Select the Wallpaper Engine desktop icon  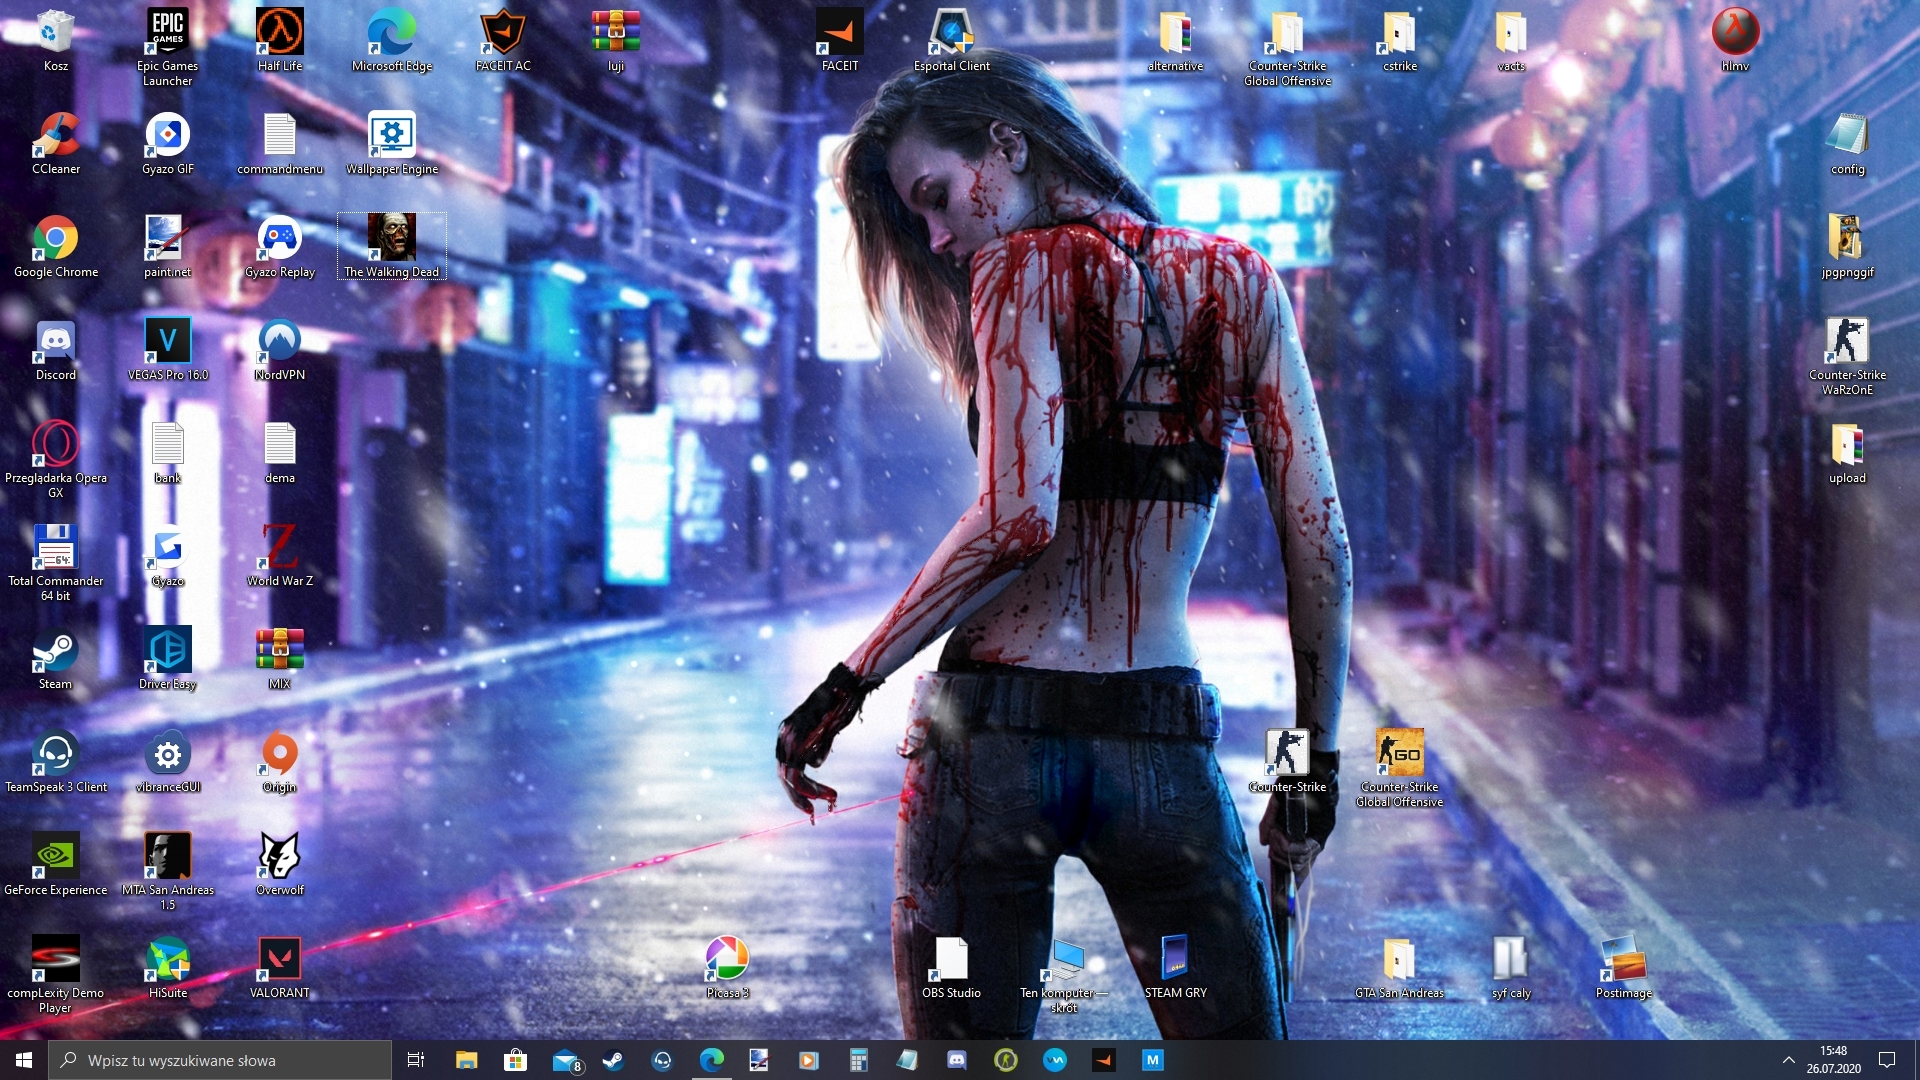[392, 144]
